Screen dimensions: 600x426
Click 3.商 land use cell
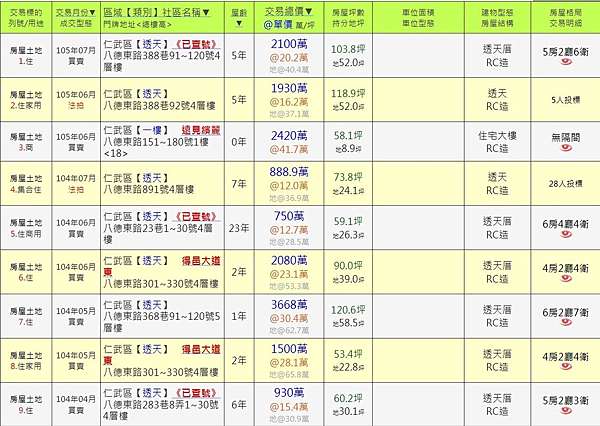(x=26, y=147)
